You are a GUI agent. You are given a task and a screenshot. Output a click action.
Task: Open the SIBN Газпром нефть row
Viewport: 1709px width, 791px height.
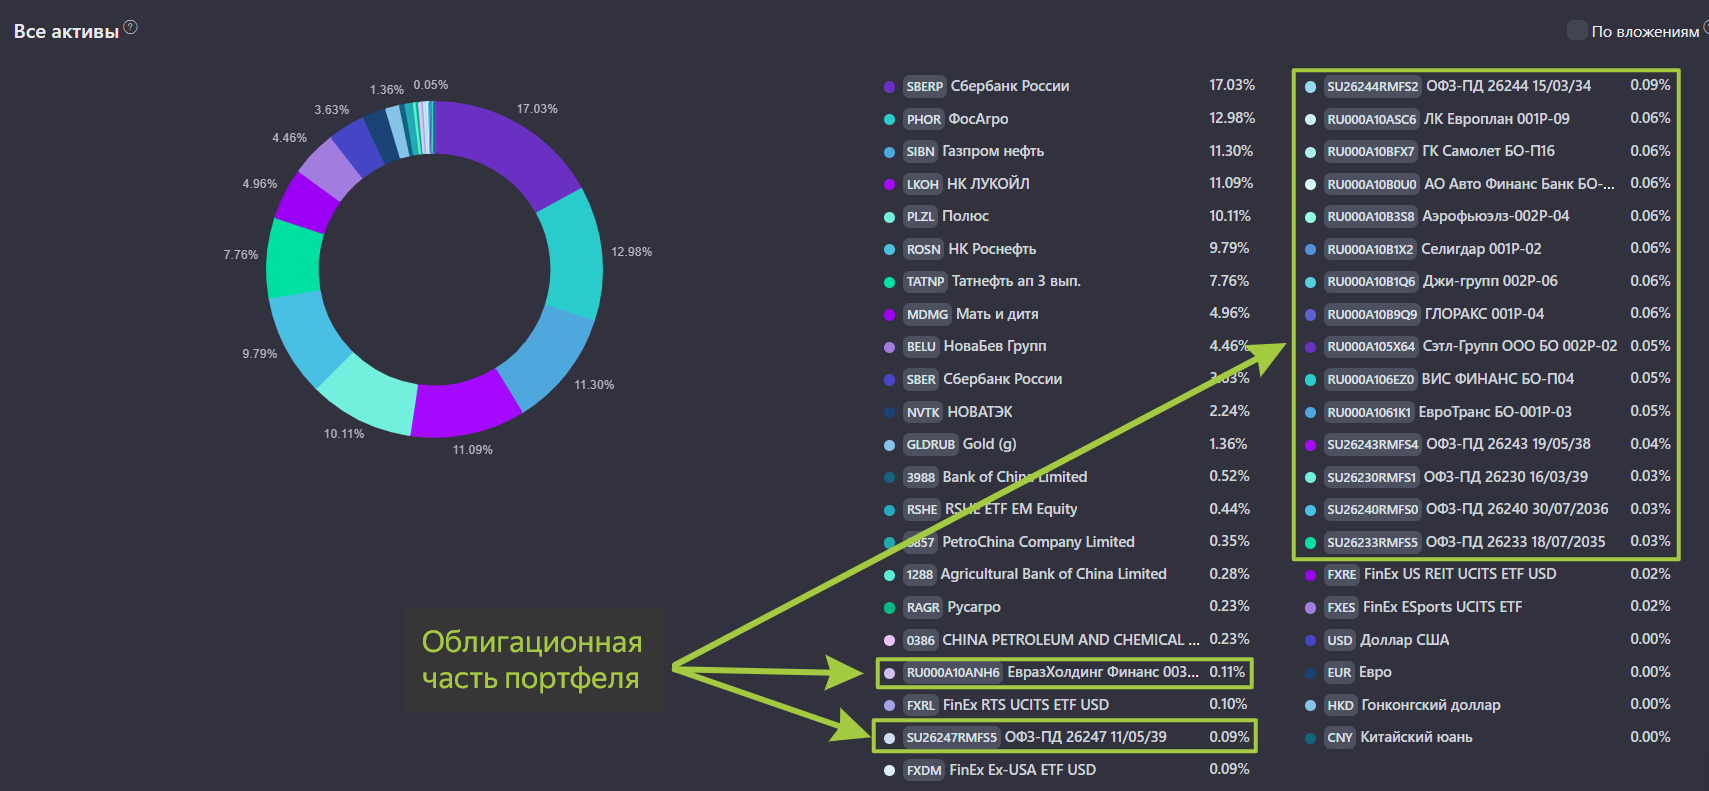click(x=1069, y=152)
